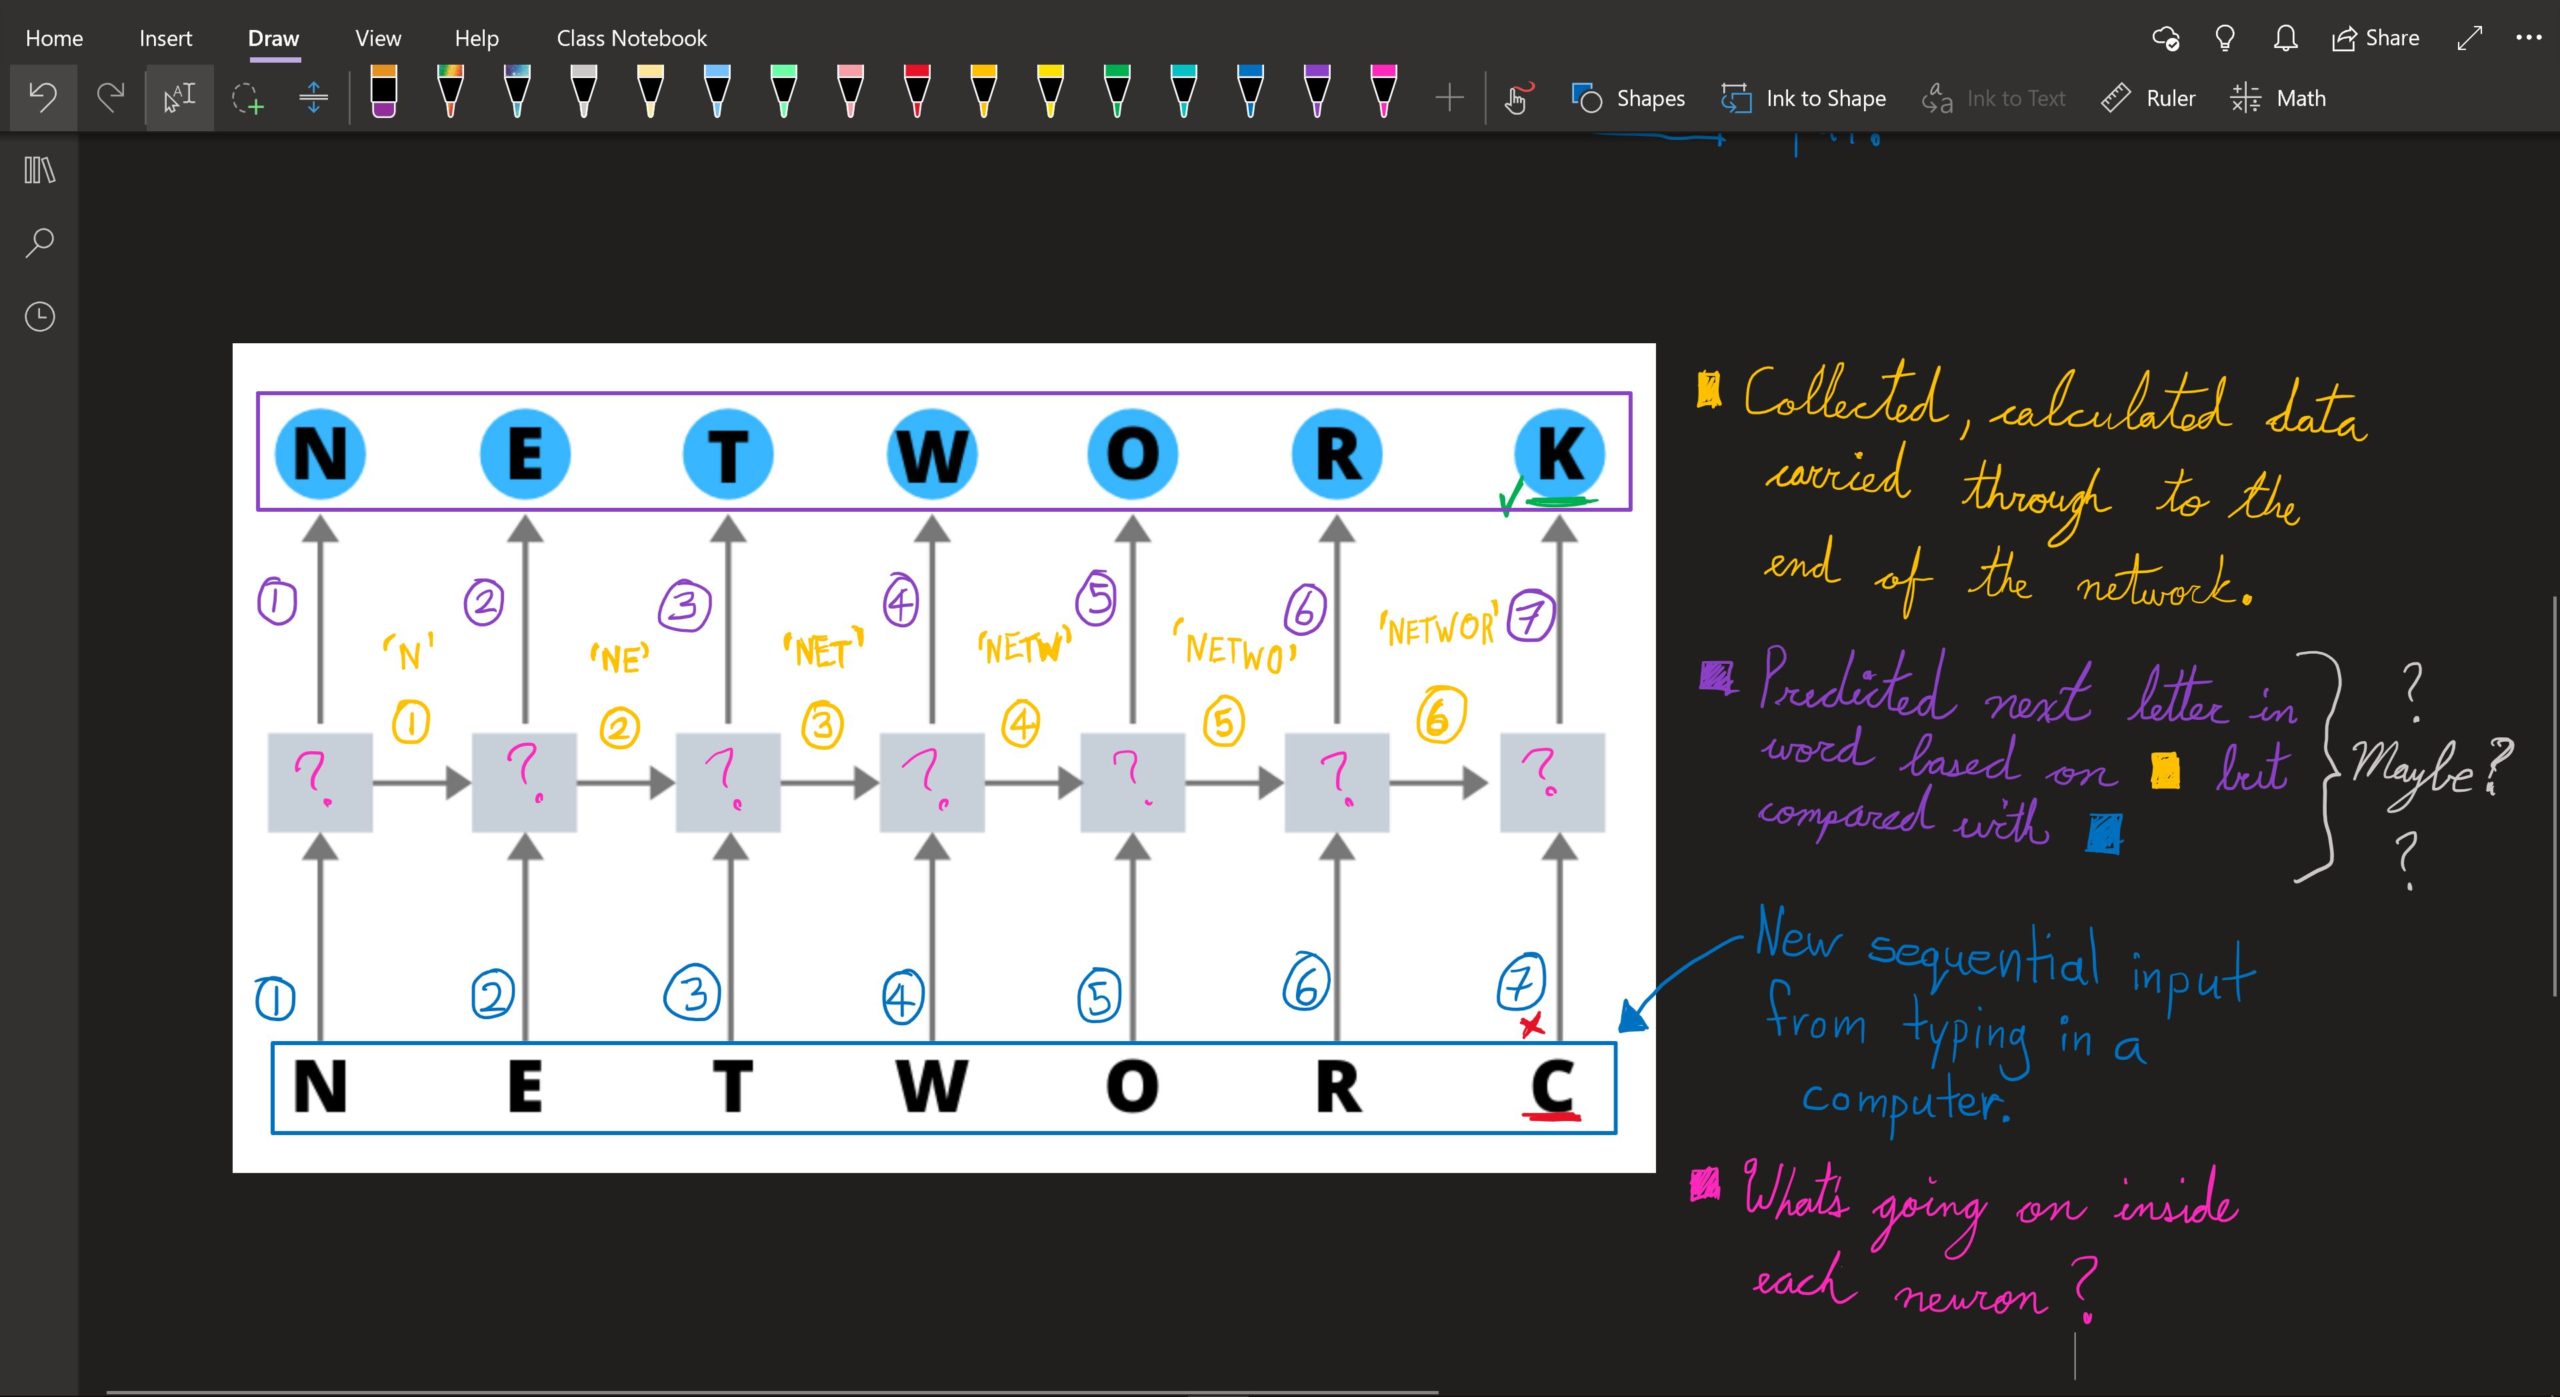Open the View menu
The width and height of the screenshot is (2560, 1397).
(377, 36)
